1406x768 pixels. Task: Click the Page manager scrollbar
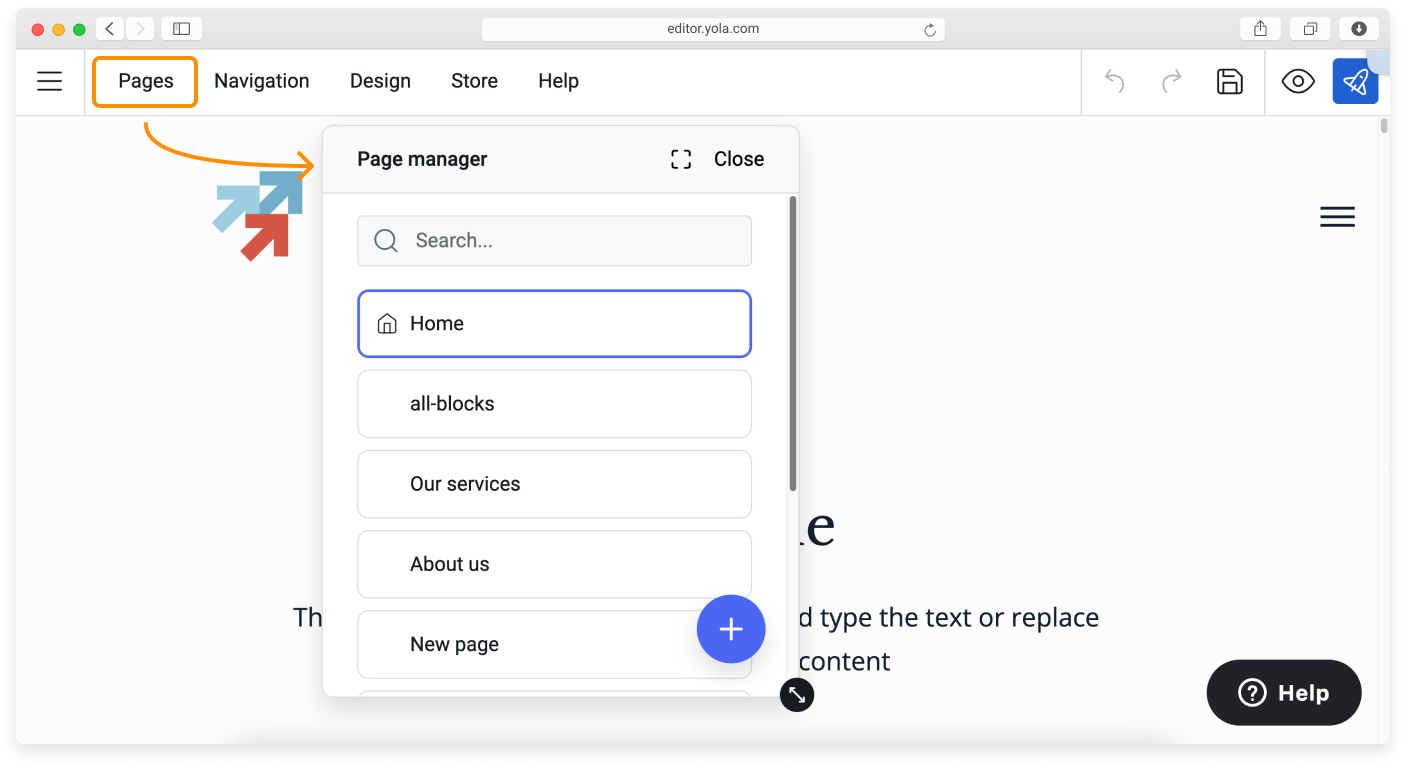[x=793, y=345]
